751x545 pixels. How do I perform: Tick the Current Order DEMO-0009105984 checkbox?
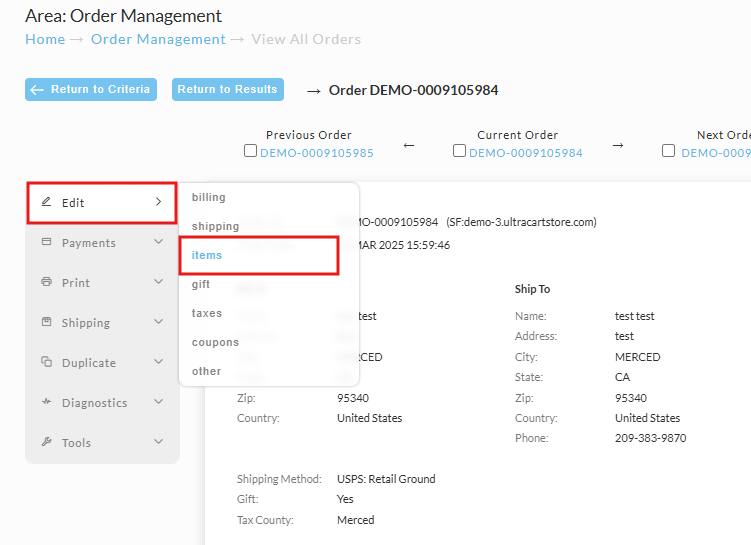(459, 151)
